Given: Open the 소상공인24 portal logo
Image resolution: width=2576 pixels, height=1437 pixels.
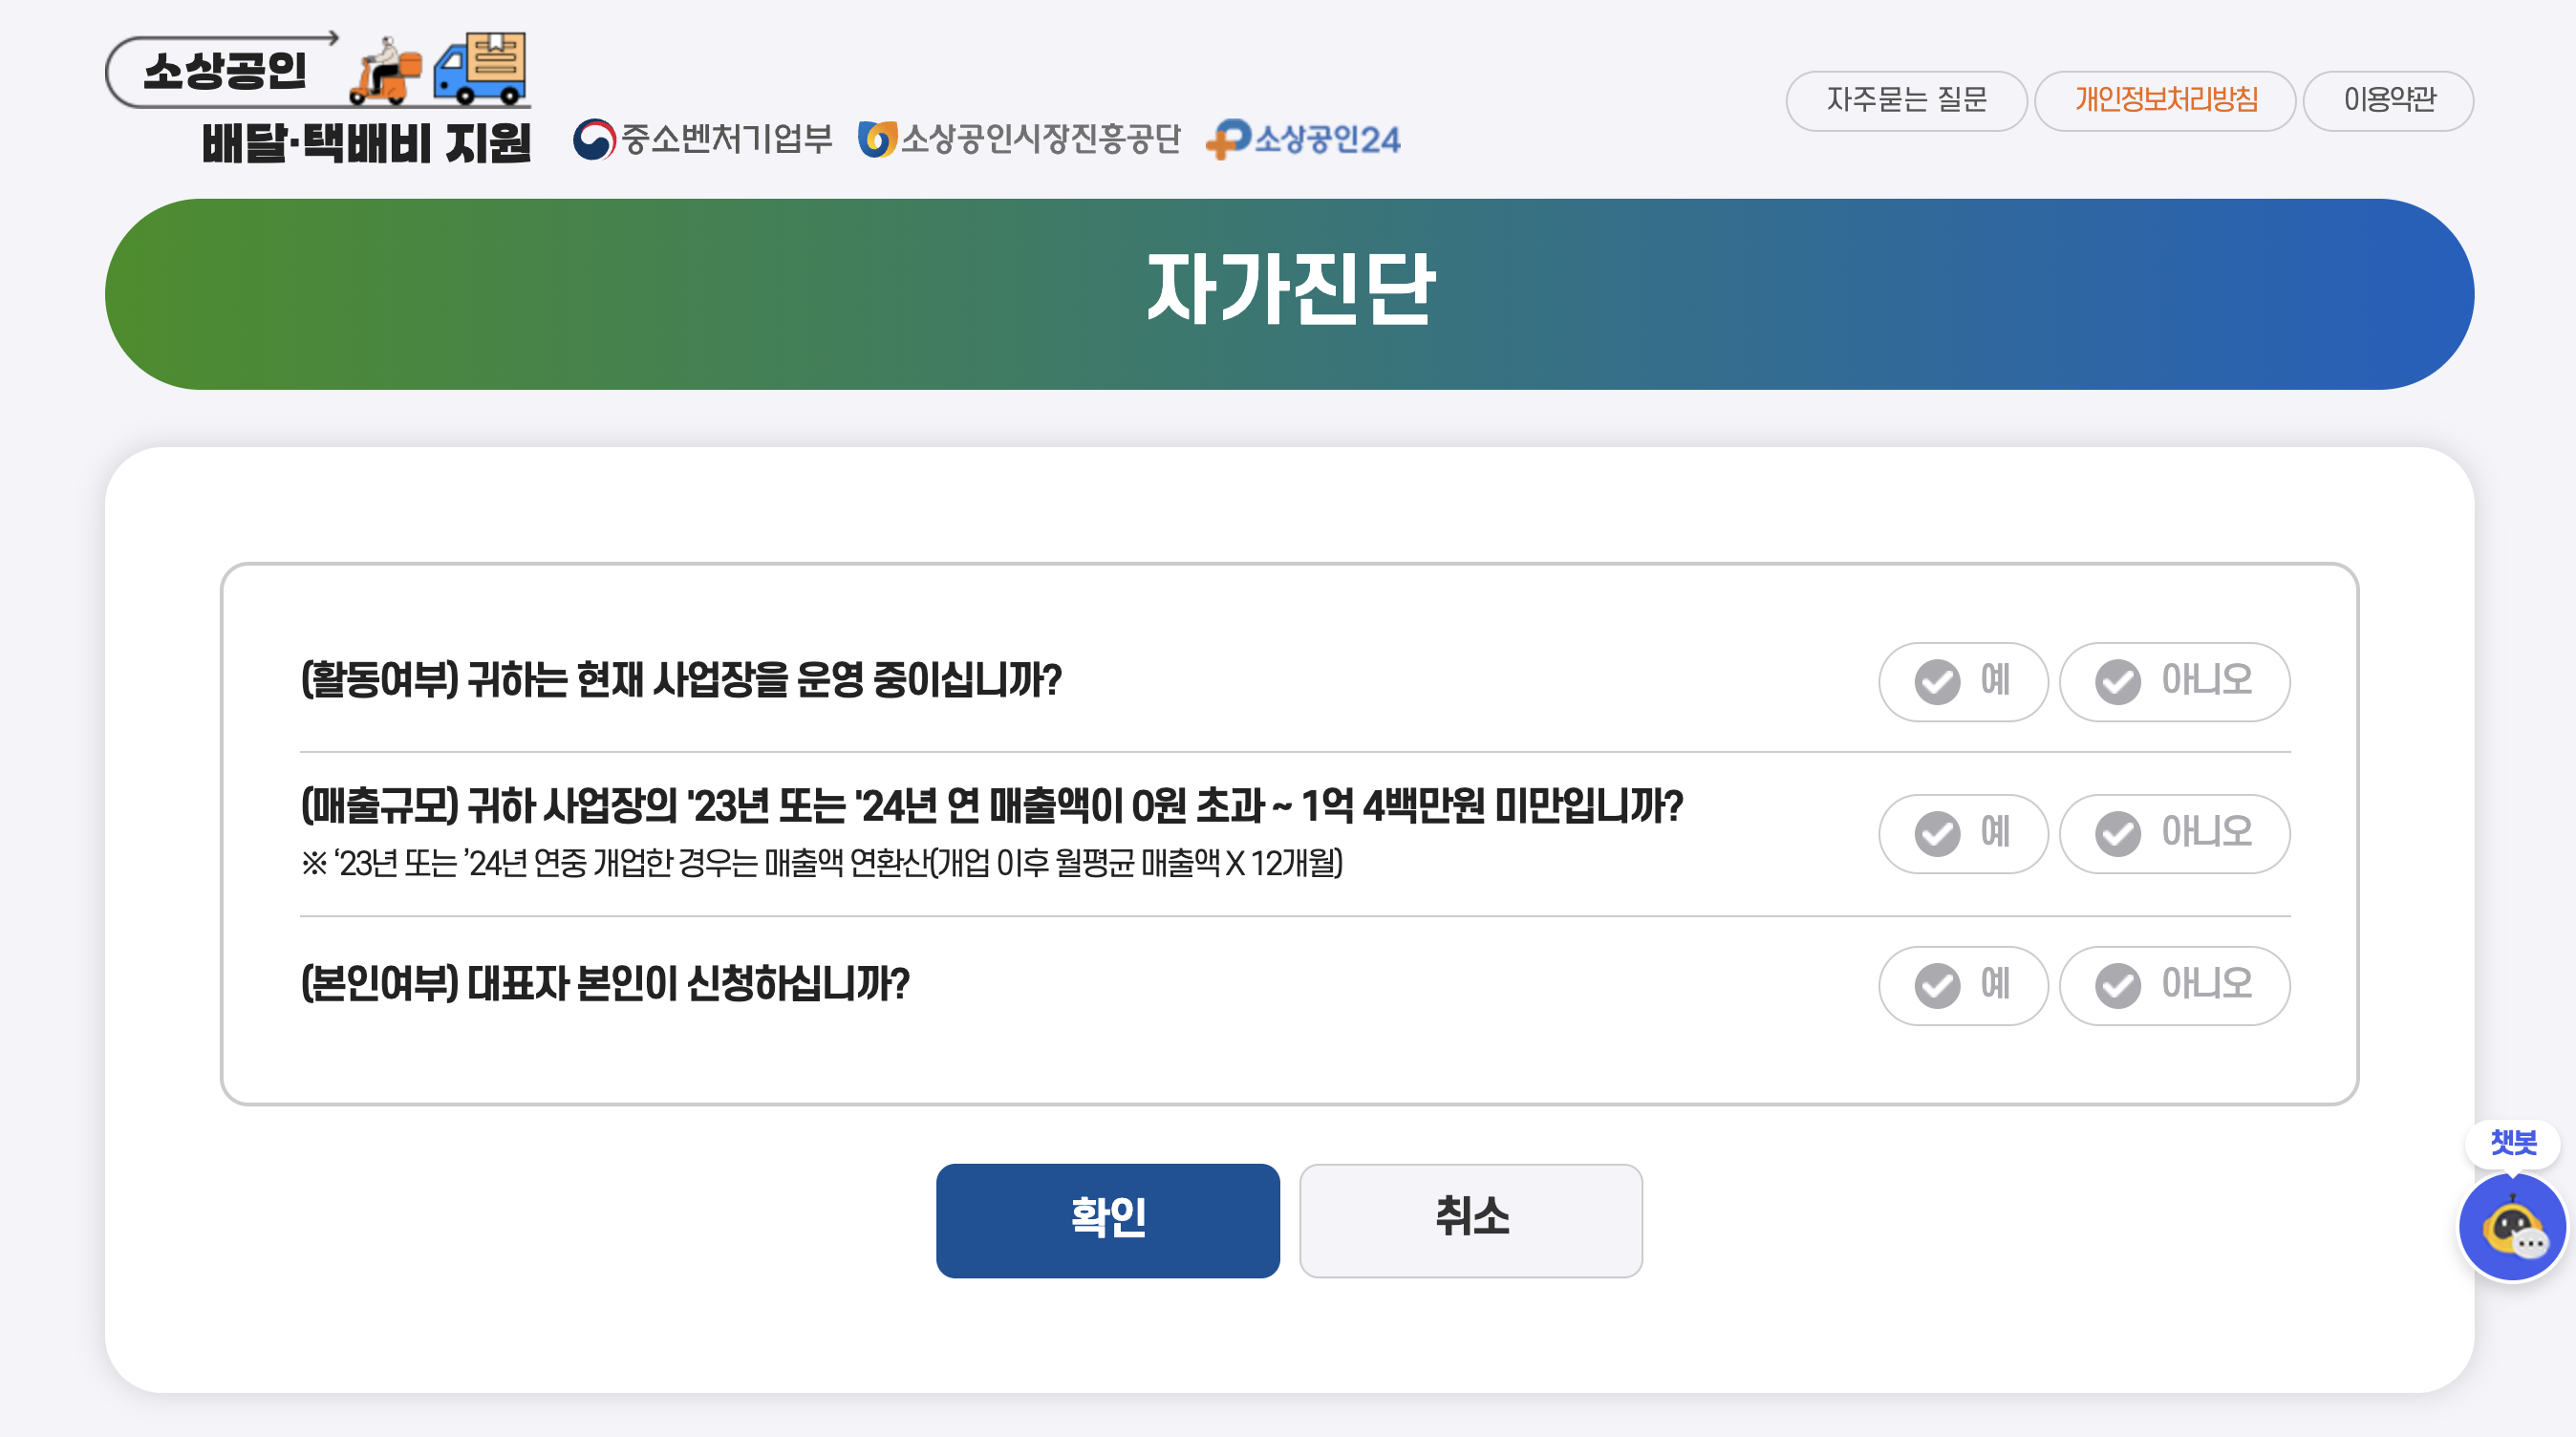Looking at the screenshot, I should (x=1303, y=140).
